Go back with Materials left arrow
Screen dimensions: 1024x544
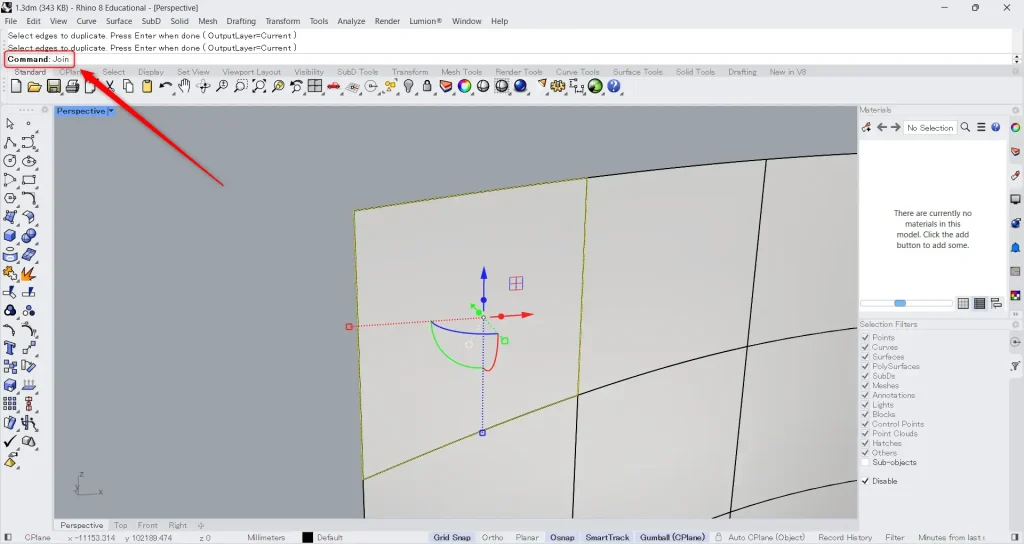click(882, 127)
